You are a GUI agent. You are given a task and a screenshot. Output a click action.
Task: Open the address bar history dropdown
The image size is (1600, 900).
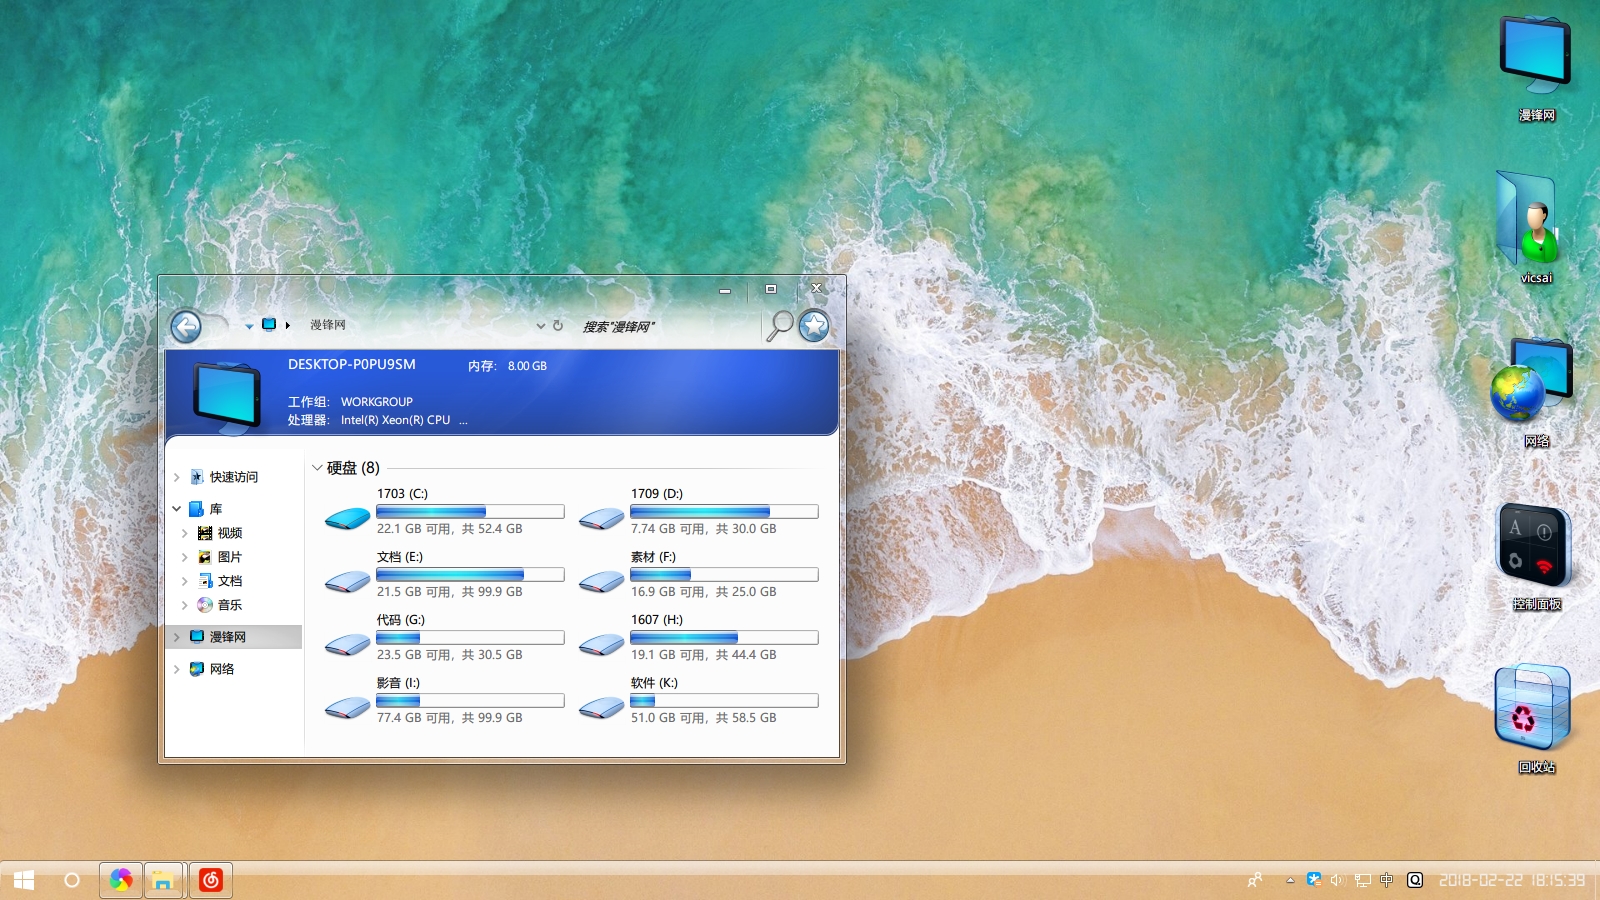click(540, 326)
